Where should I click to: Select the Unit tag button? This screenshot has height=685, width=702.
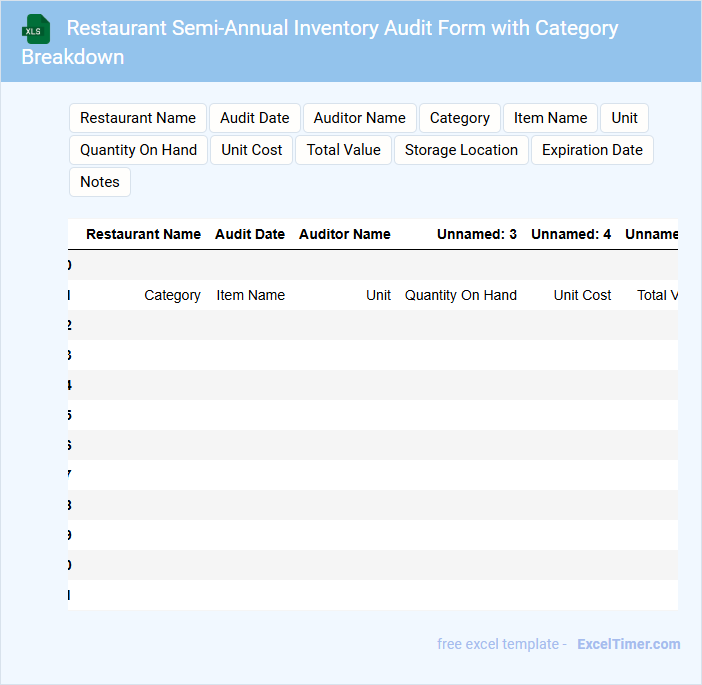625,118
